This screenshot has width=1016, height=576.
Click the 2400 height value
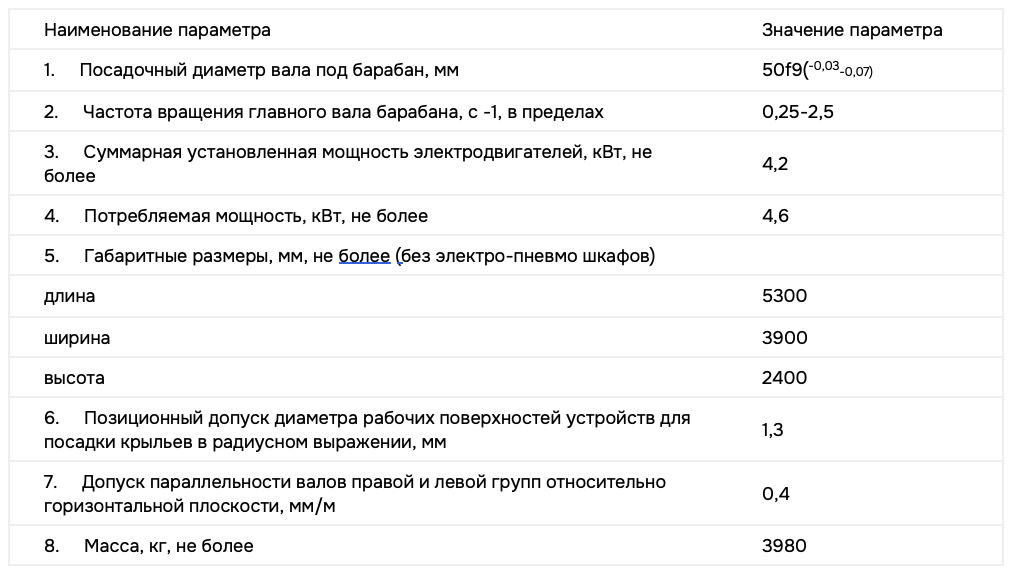(784, 379)
